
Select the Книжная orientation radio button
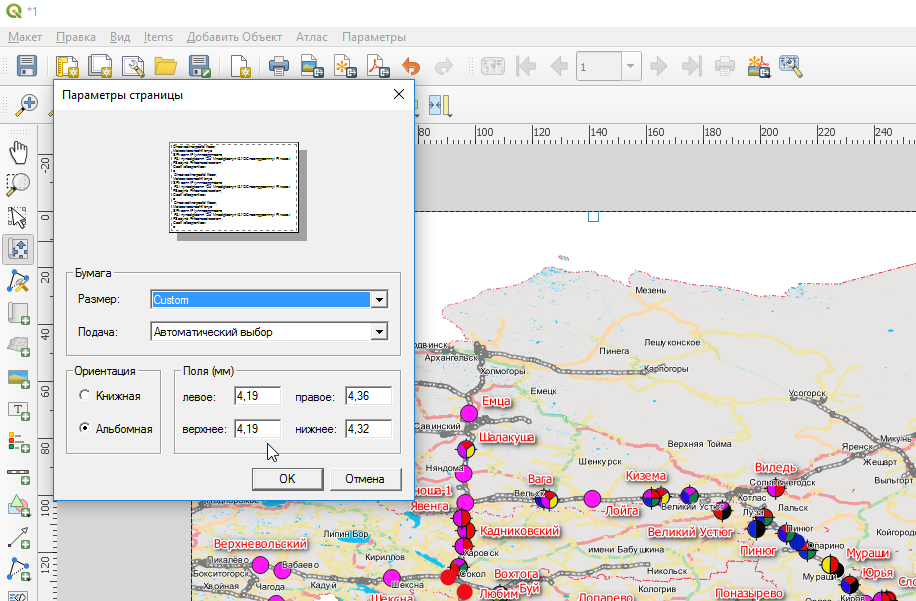pos(85,396)
